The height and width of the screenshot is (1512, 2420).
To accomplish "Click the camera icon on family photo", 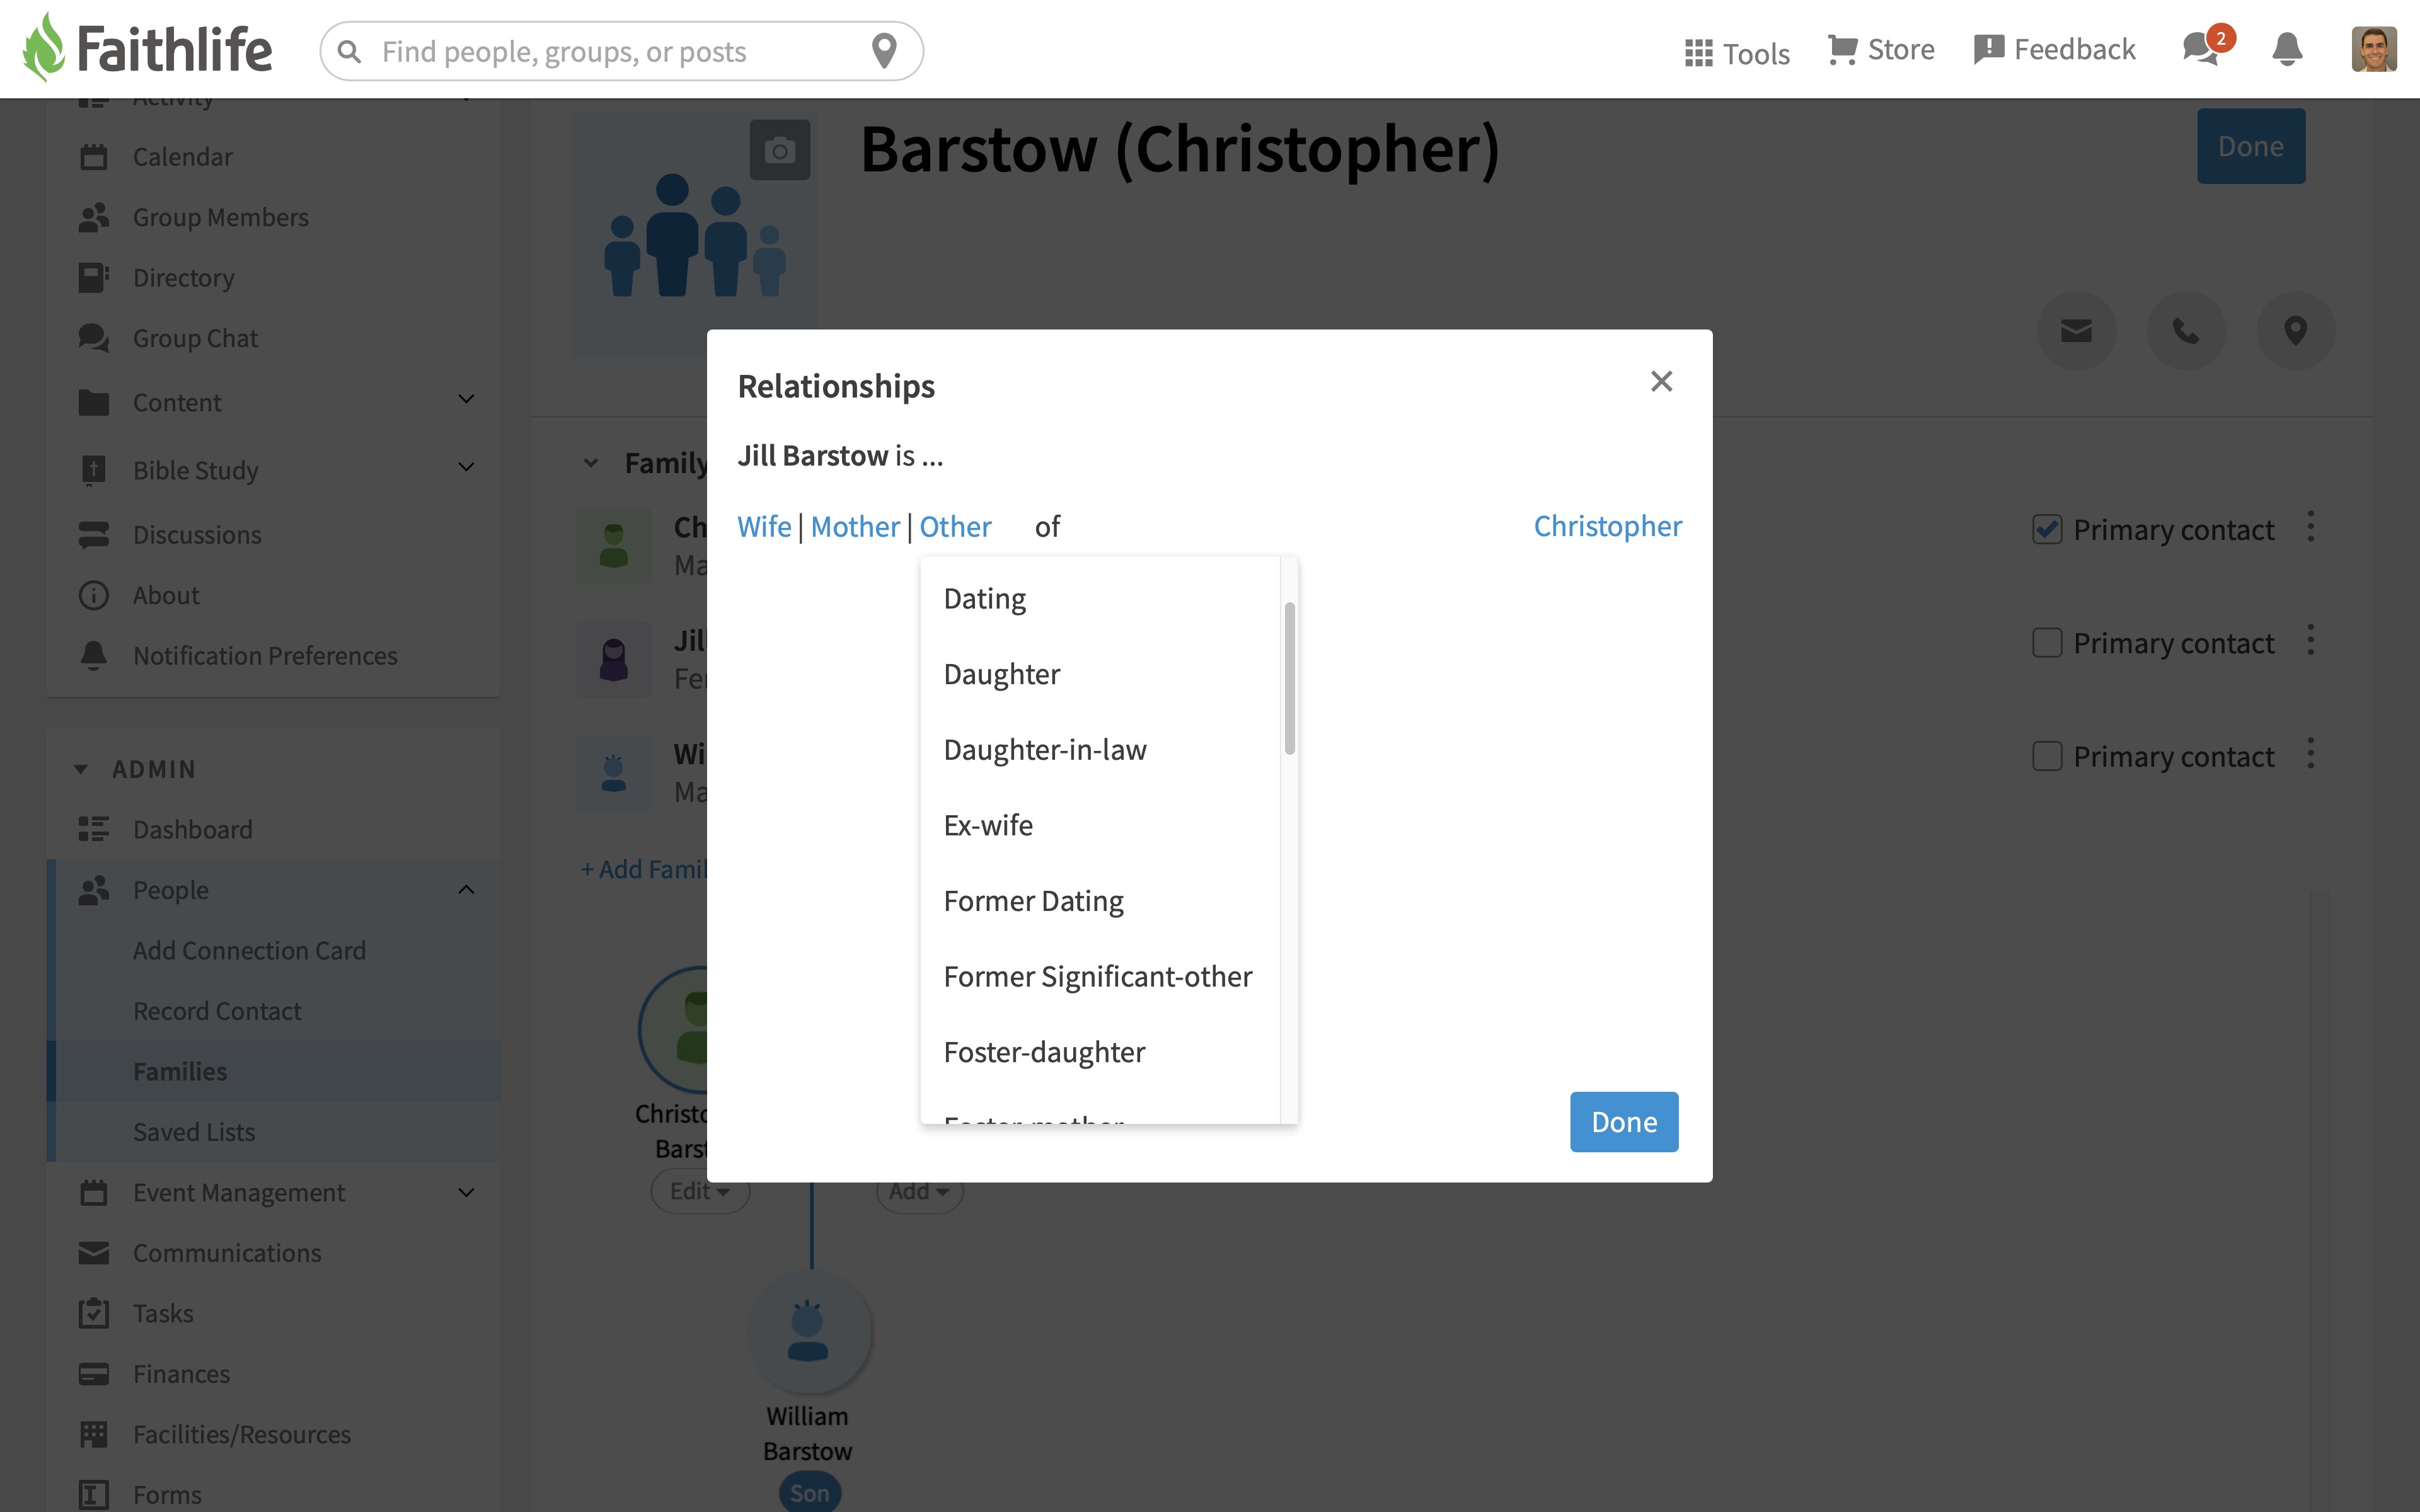I will pos(780,150).
